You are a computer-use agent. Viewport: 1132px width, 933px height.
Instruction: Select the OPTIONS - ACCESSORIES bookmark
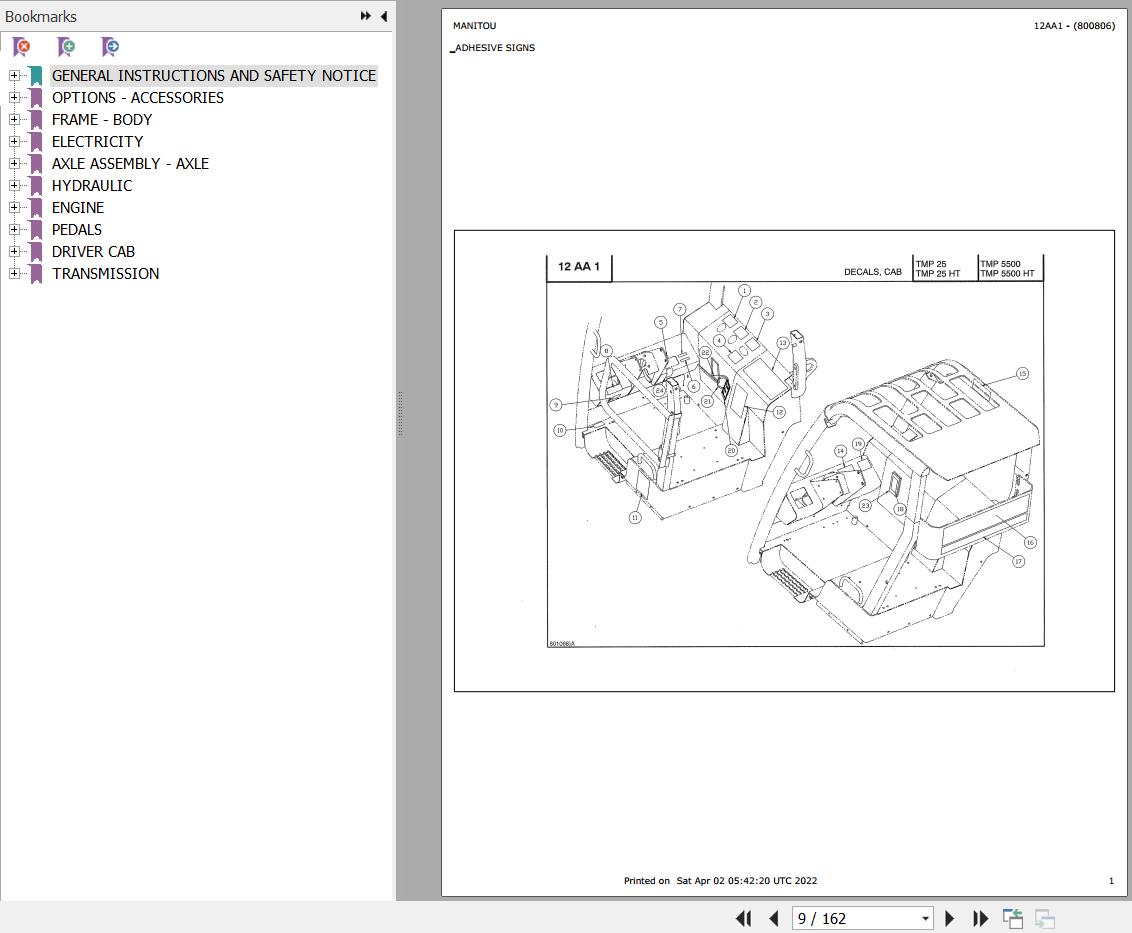[137, 97]
